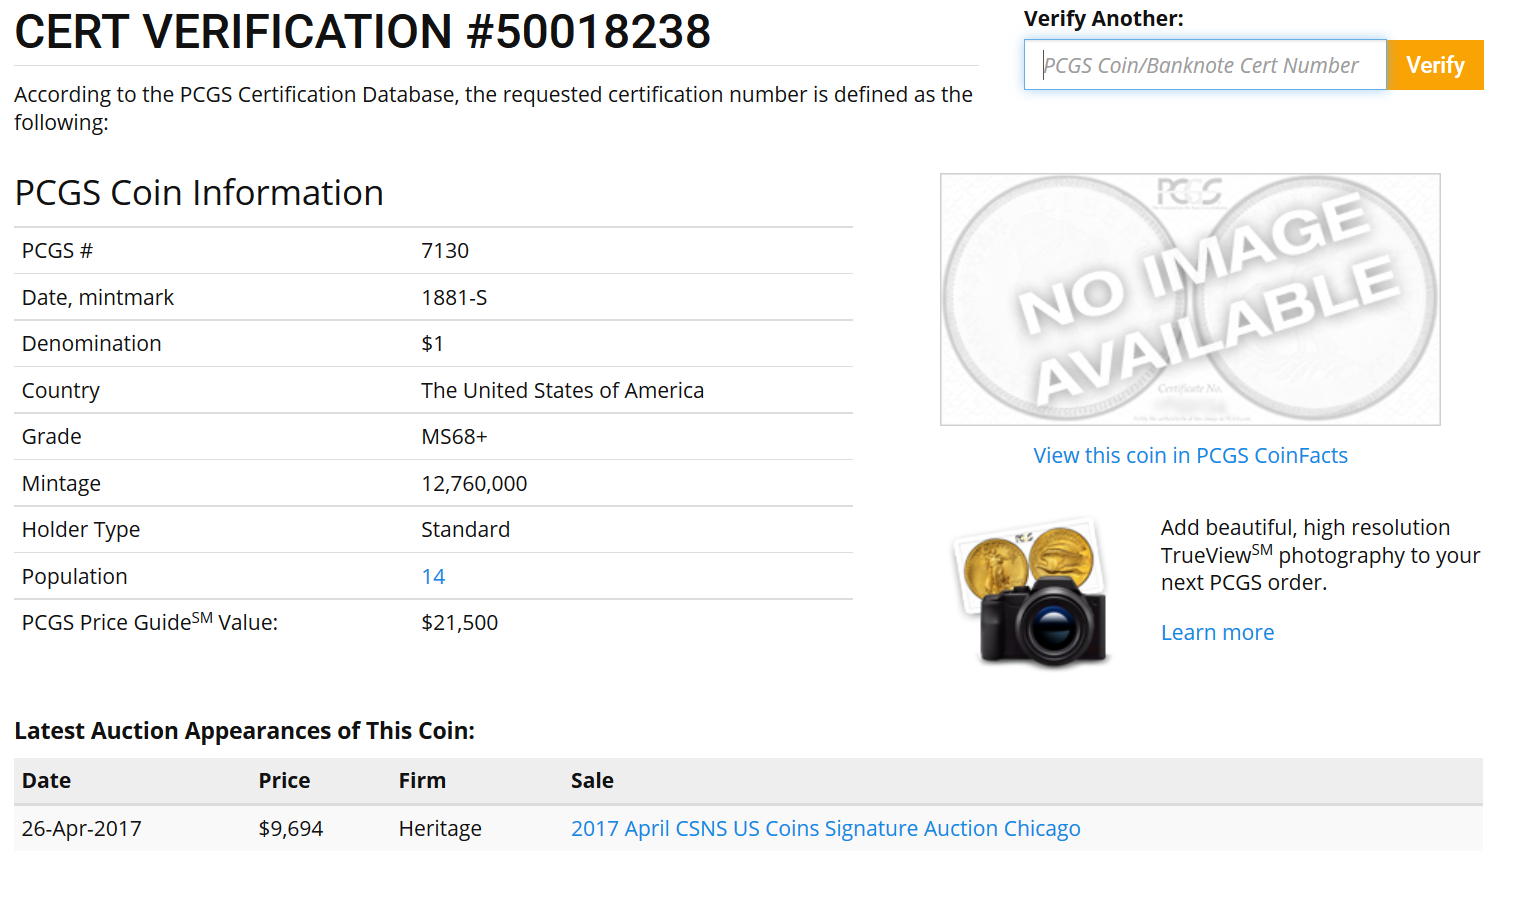
Task: Click the Firm column header
Action: 422,780
